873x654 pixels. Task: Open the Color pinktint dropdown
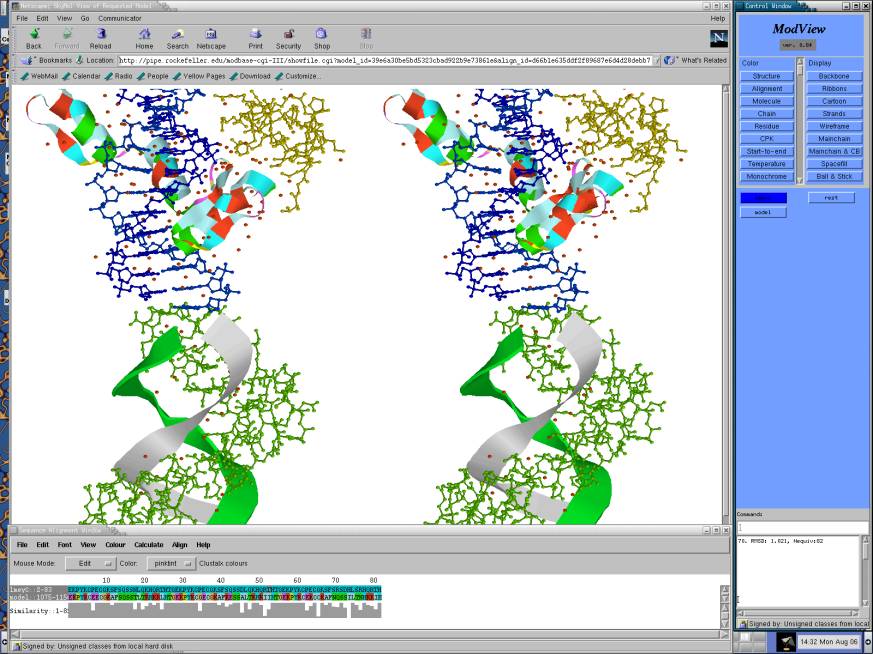168,563
